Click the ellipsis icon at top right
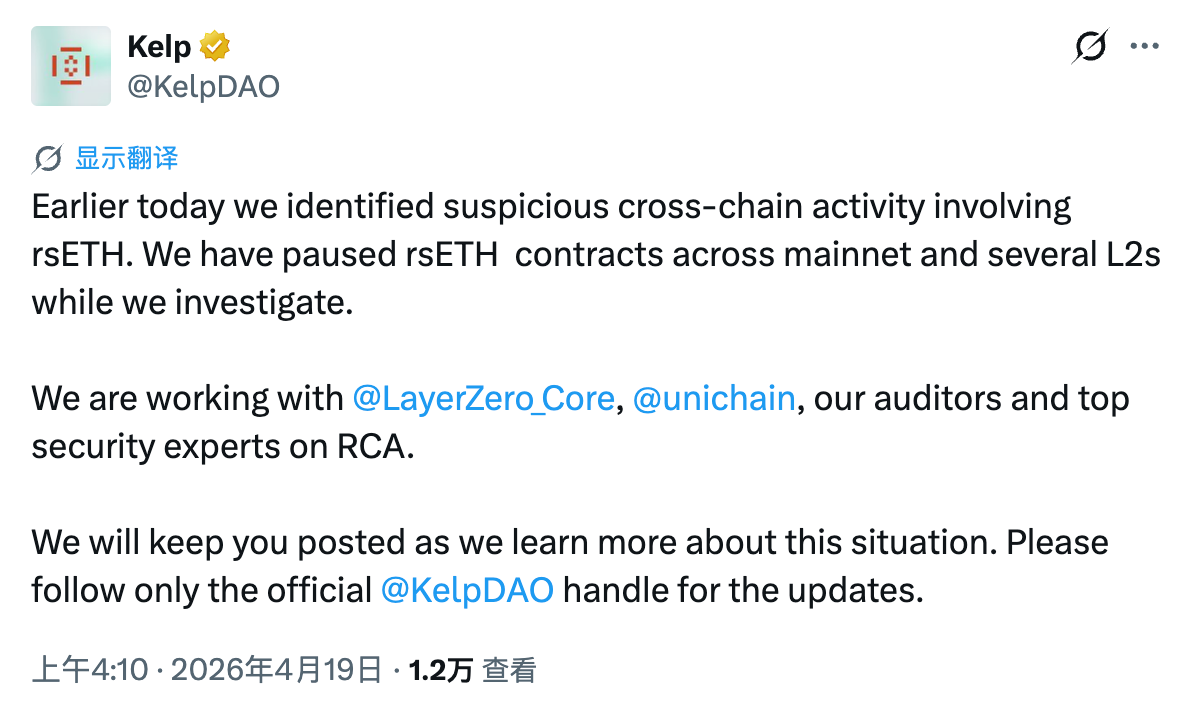Image resolution: width=1178 pixels, height=708 pixels. pyautogui.click(x=1146, y=46)
